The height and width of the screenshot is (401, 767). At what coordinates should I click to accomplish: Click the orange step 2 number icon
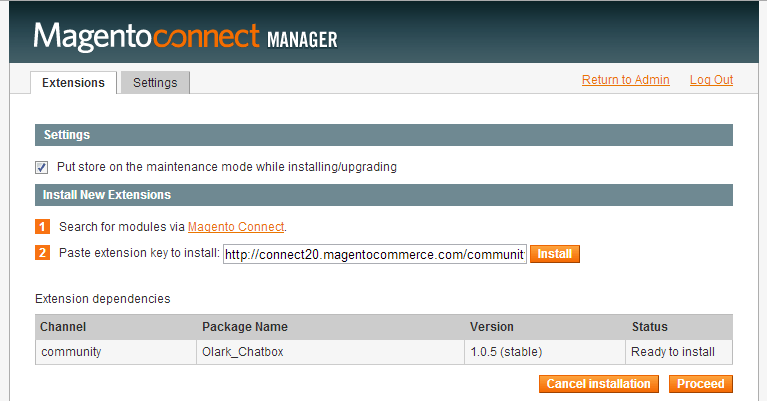click(42, 253)
